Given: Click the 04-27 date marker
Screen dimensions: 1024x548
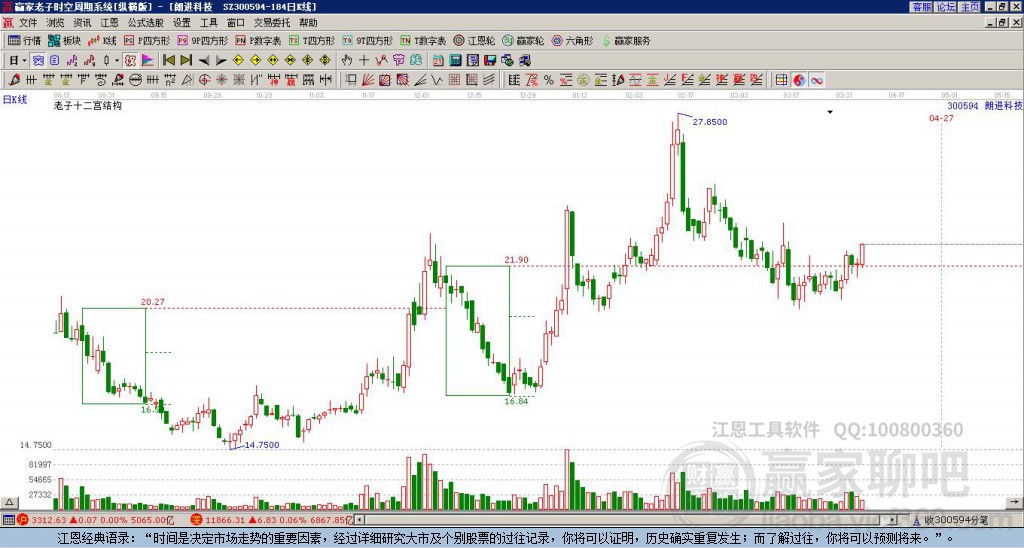Looking at the screenshot, I should [941, 118].
